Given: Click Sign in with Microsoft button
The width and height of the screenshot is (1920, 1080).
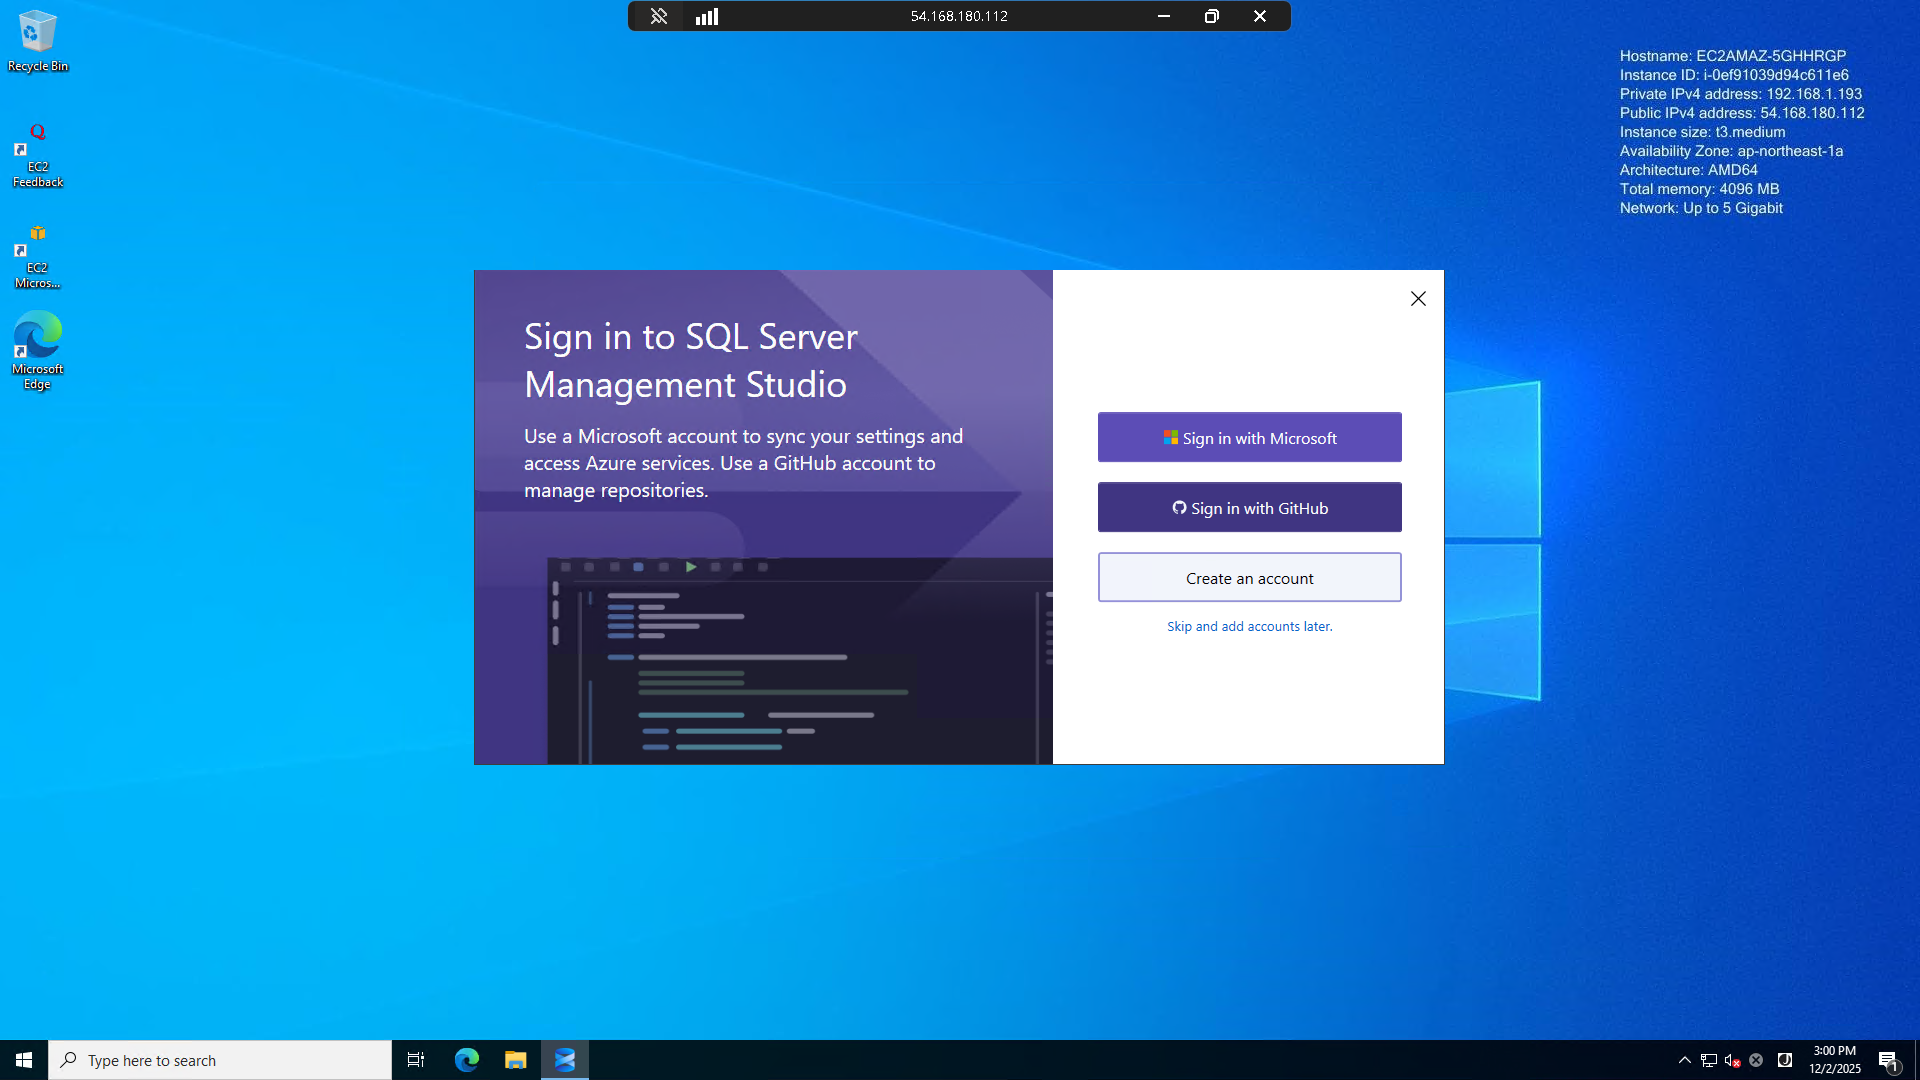Looking at the screenshot, I should tap(1249, 438).
